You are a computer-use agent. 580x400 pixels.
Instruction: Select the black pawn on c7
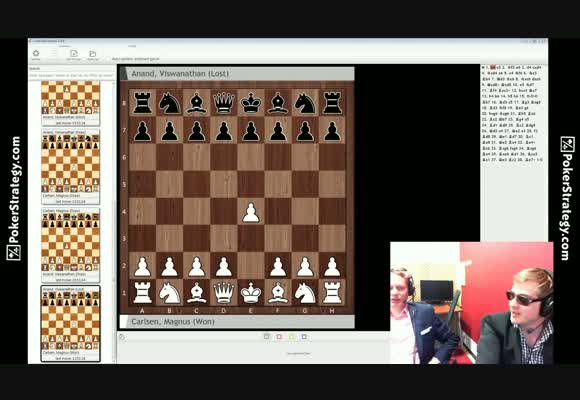click(x=197, y=130)
